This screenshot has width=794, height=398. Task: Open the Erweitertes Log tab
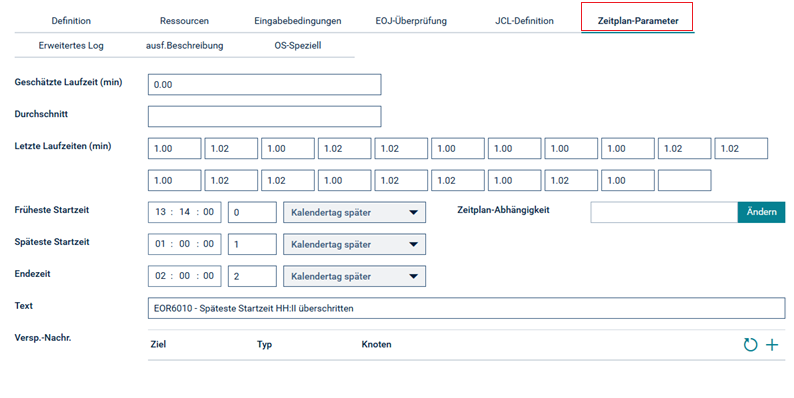coord(71,46)
